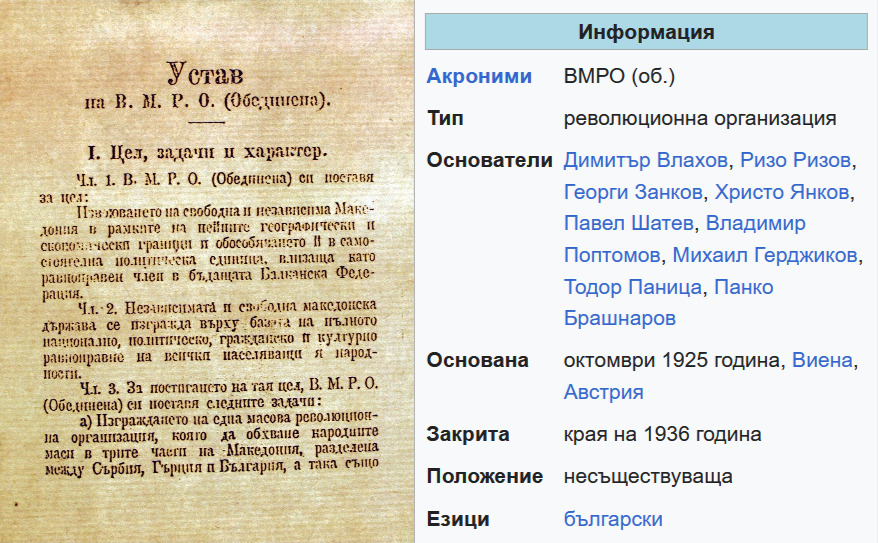Viewport: 878px width, 543px height.
Task: Open the Акроними link
Action: coord(479,76)
